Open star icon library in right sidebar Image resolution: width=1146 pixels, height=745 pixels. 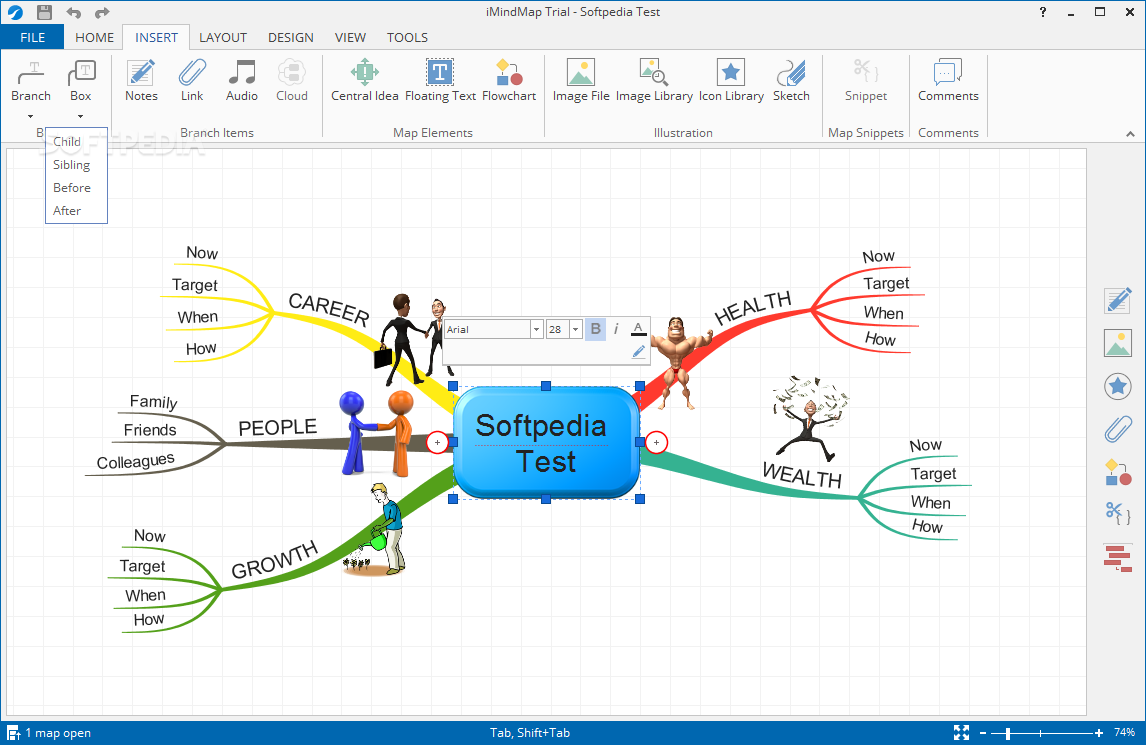click(x=1117, y=386)
